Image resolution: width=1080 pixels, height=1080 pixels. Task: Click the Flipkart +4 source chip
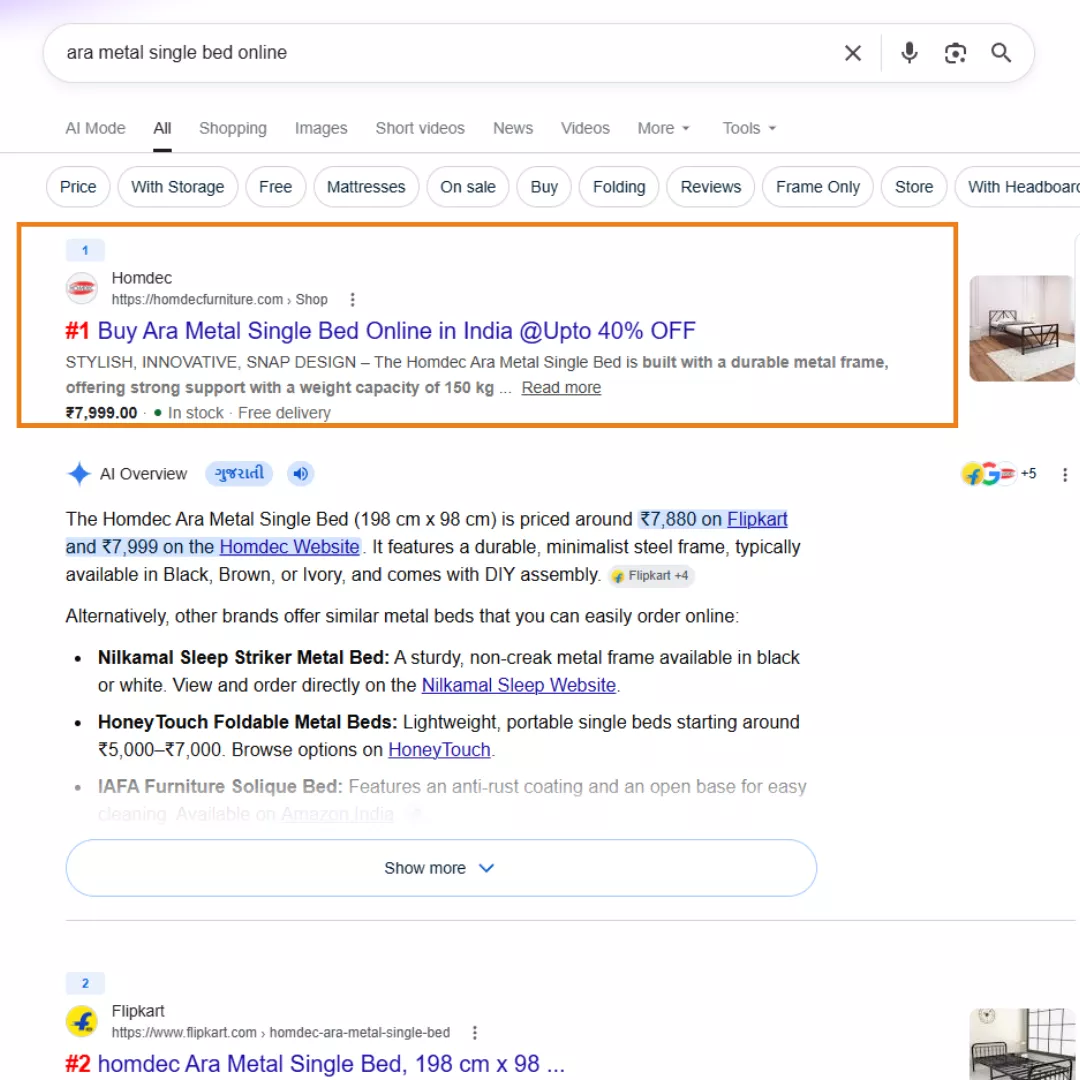tap(651, 576)
